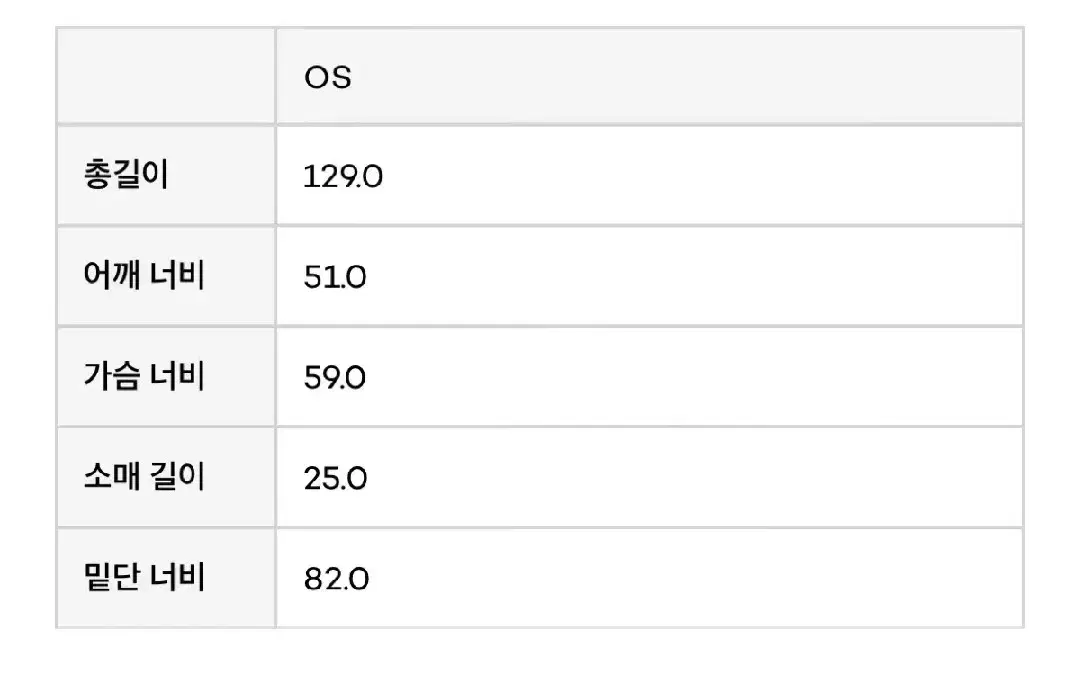This screenshot has width=1080, height=675.
Task: Select the 소매 길이 row label
Action: [x=144, y=477]
